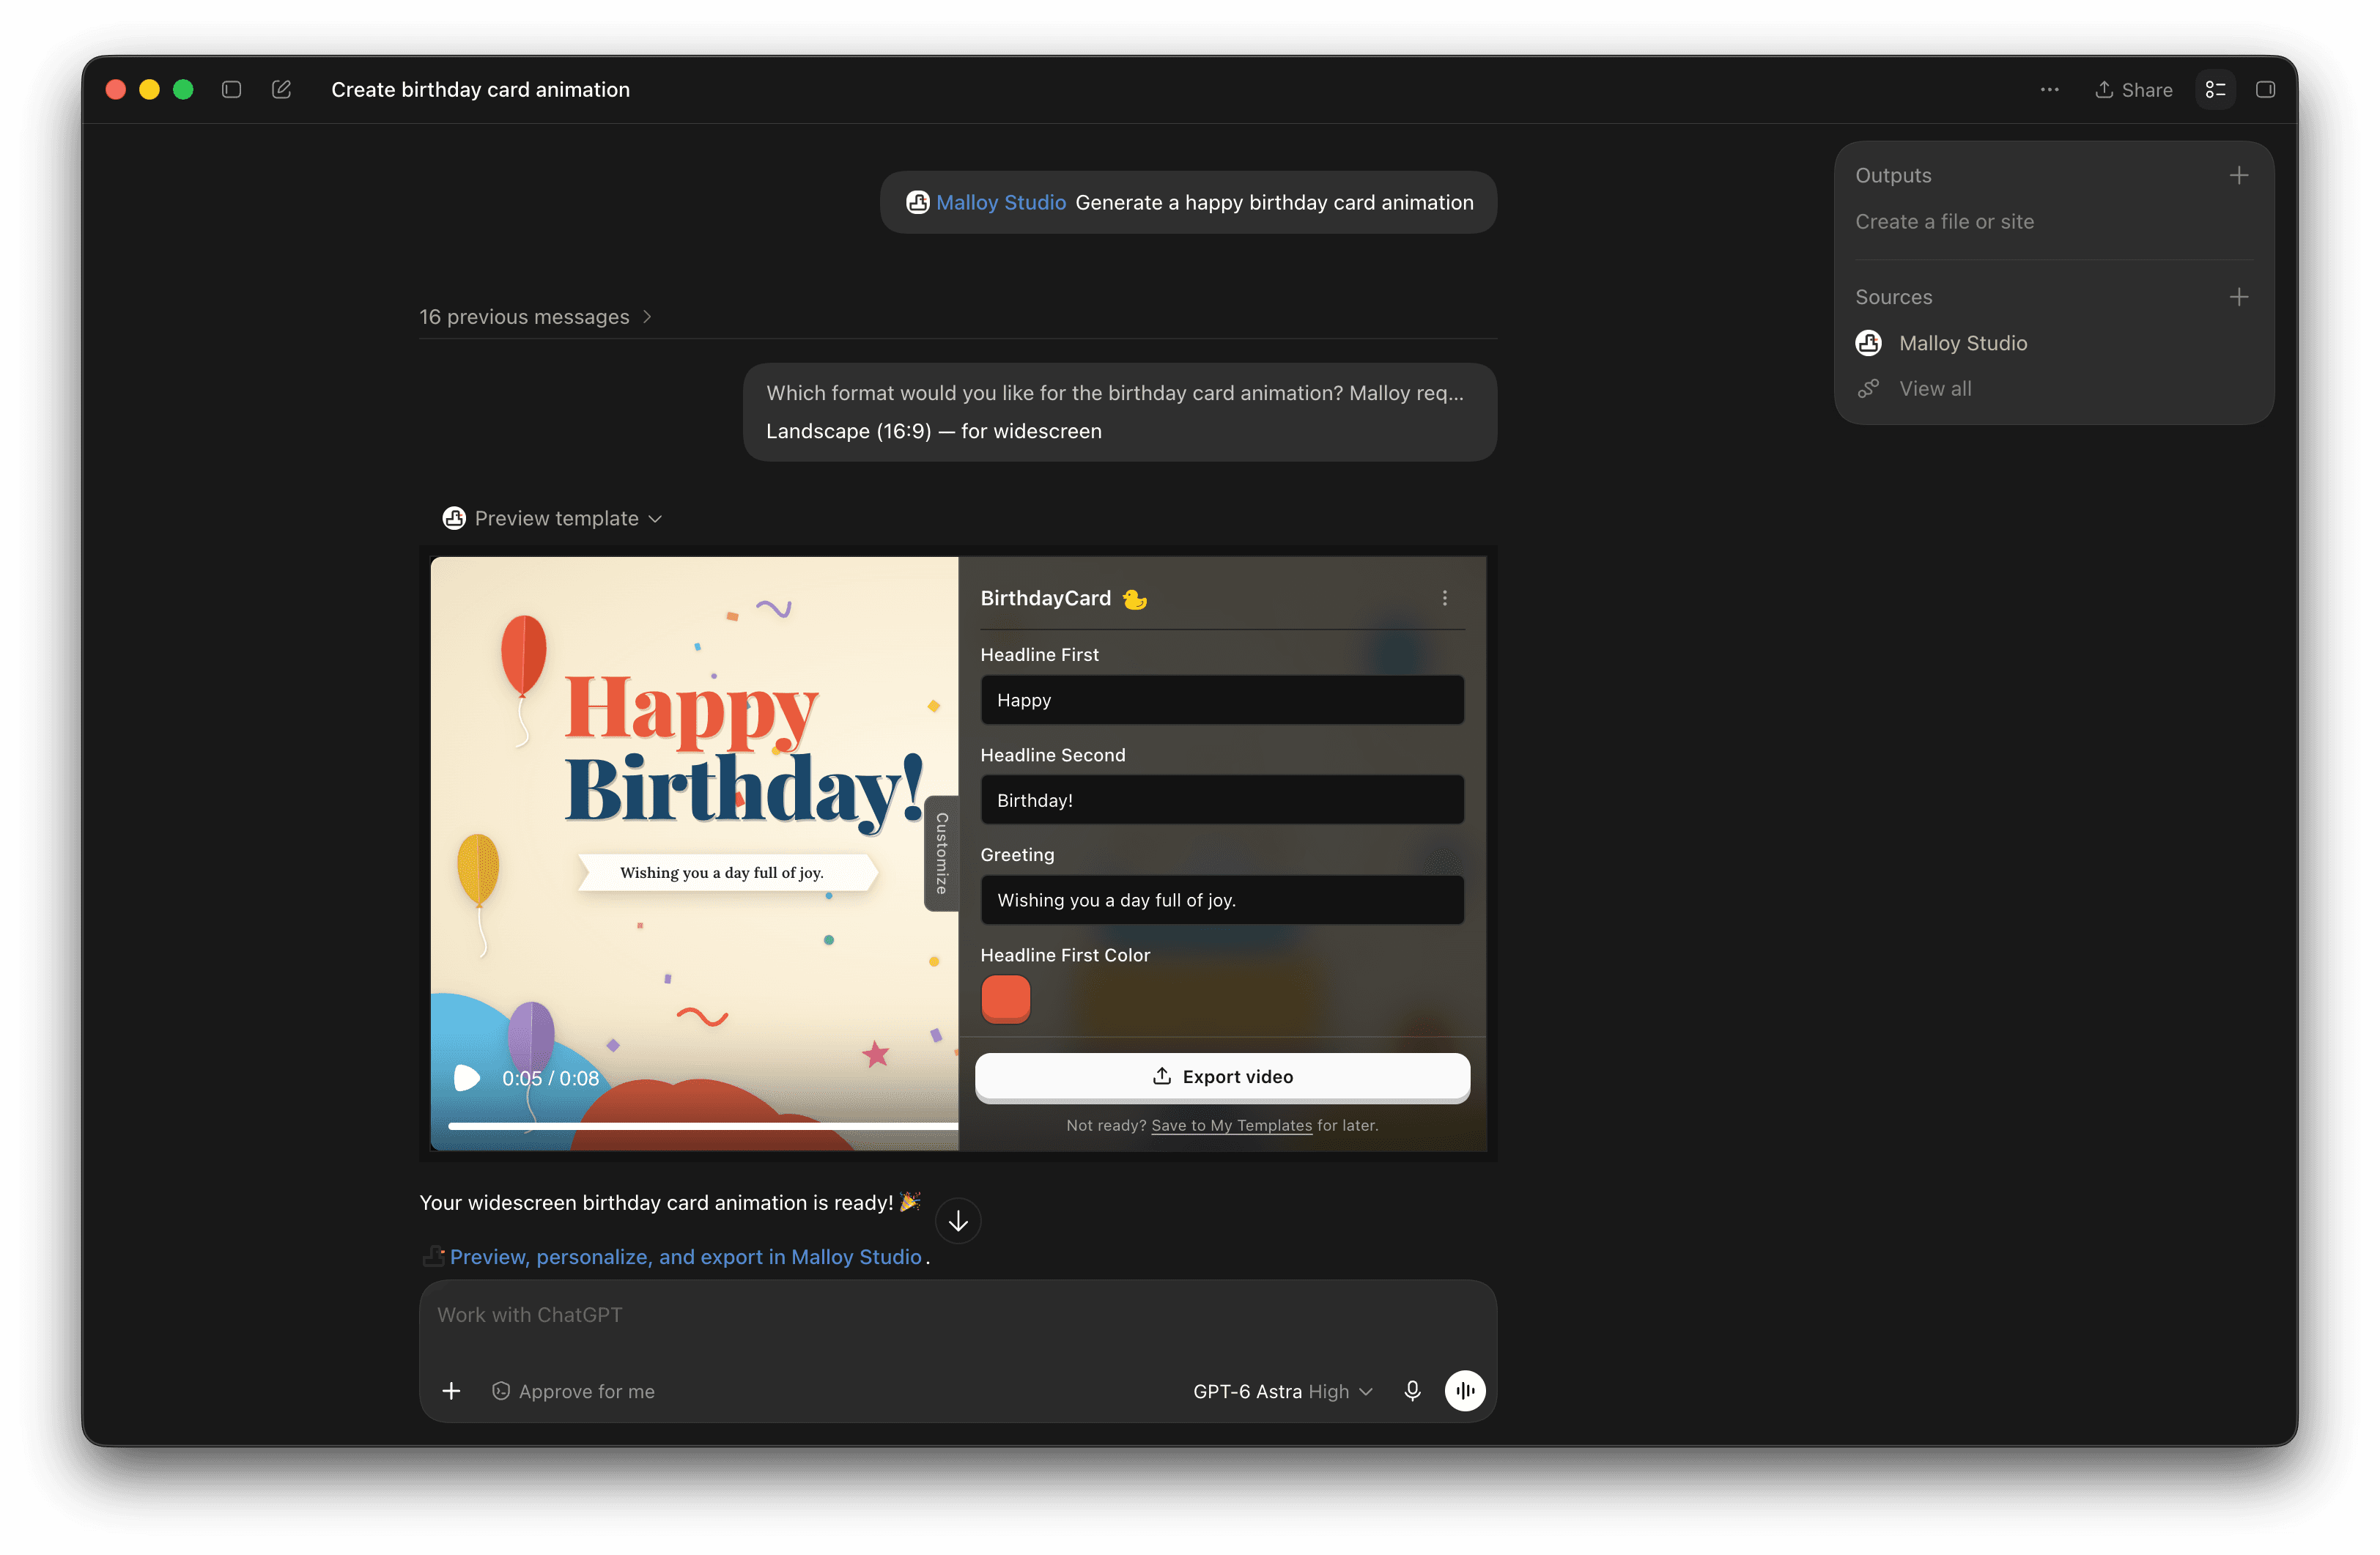Toggle the right side panel icon
This screenshot has width=2380, height=1555.
2265,90
